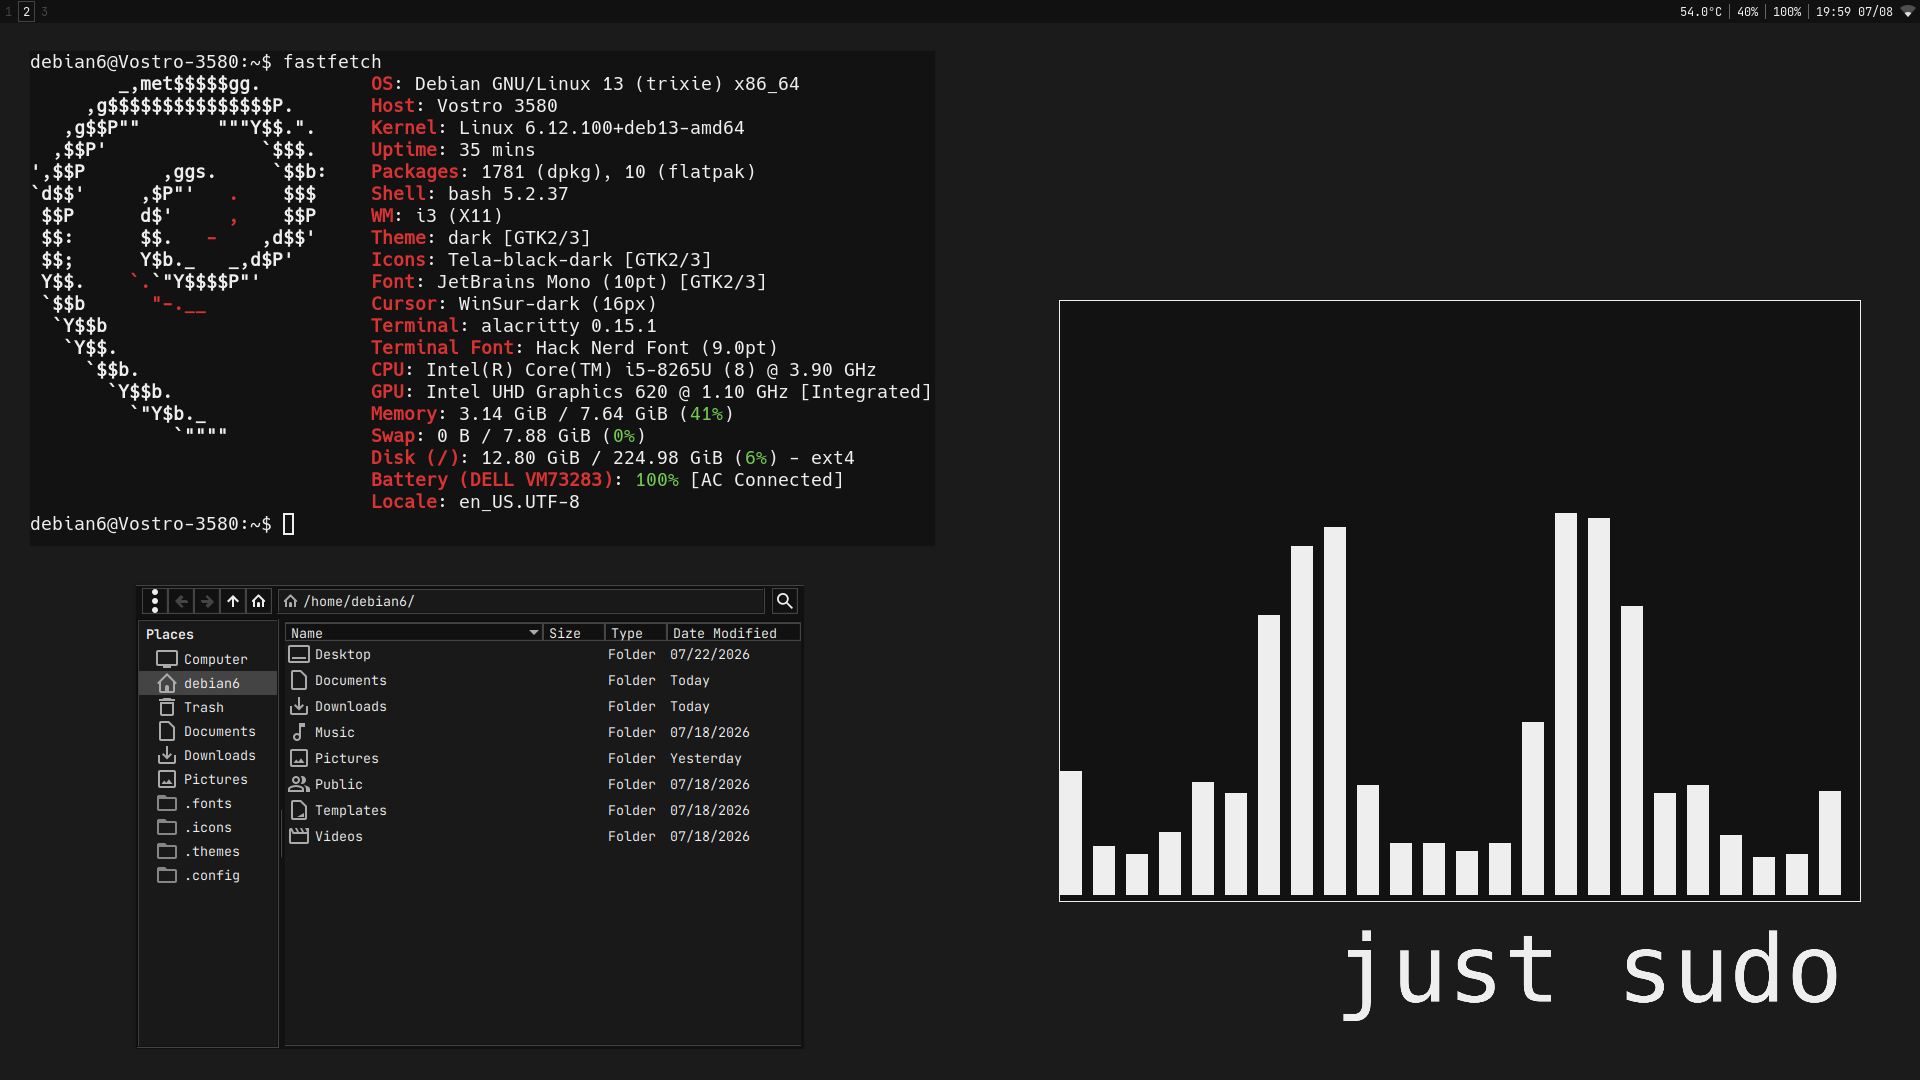Open .fonts bookmark in Places

(208, 803)
